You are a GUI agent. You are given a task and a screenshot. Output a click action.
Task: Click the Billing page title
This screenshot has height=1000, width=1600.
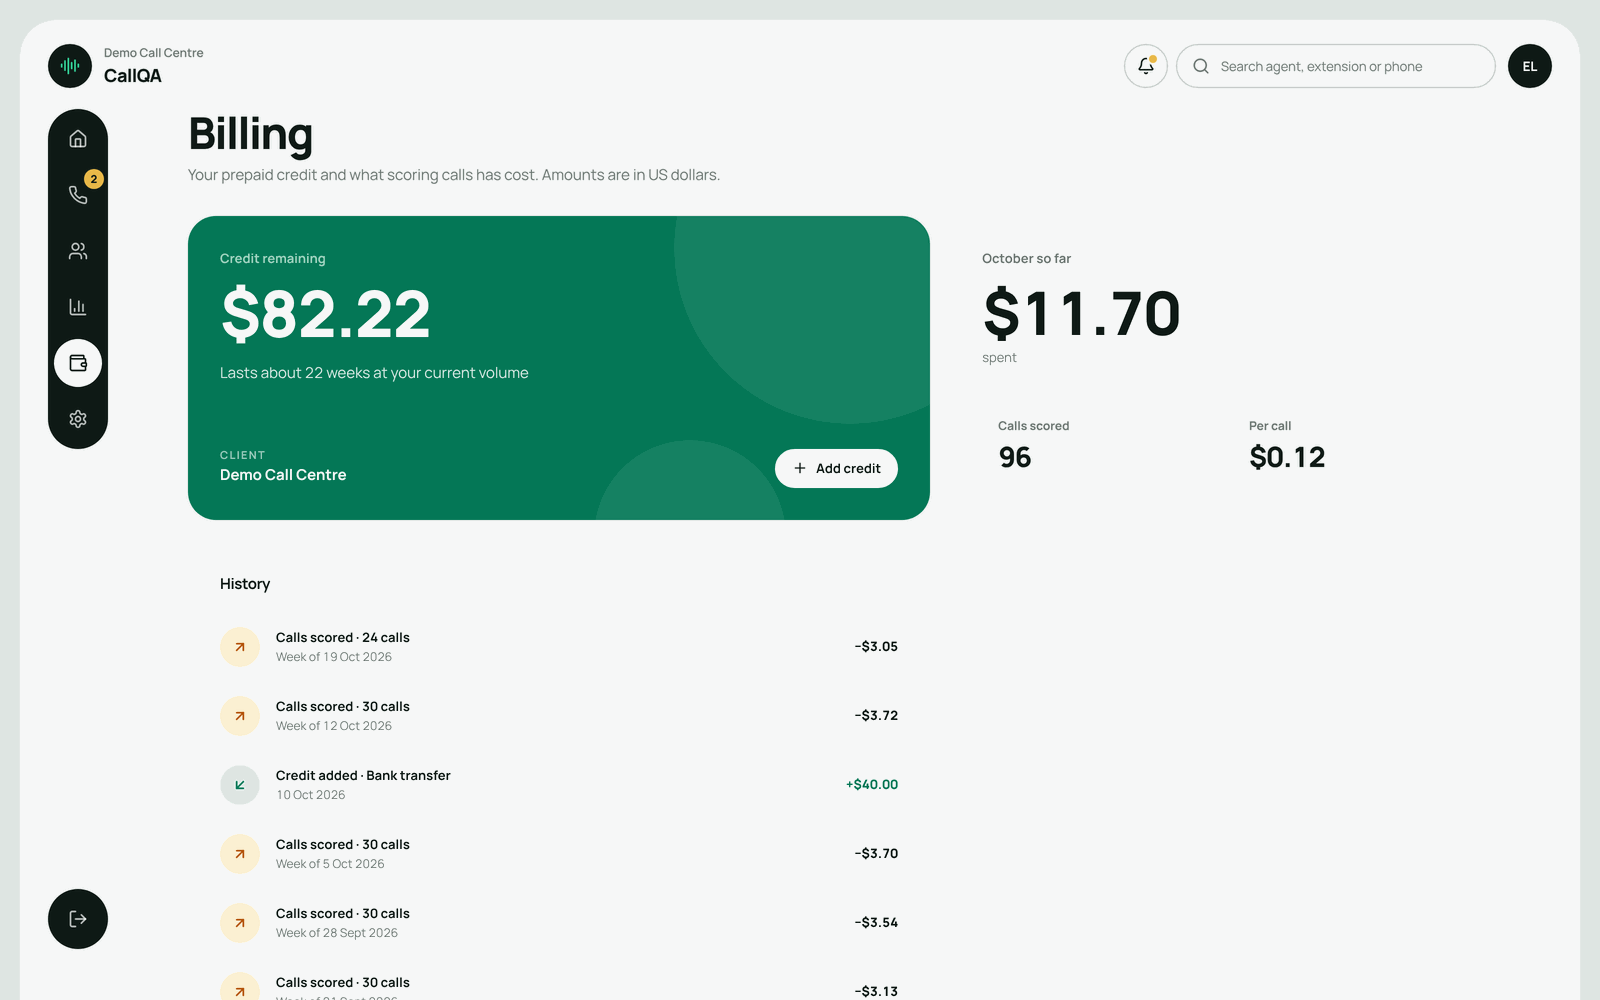coord(251,134)
